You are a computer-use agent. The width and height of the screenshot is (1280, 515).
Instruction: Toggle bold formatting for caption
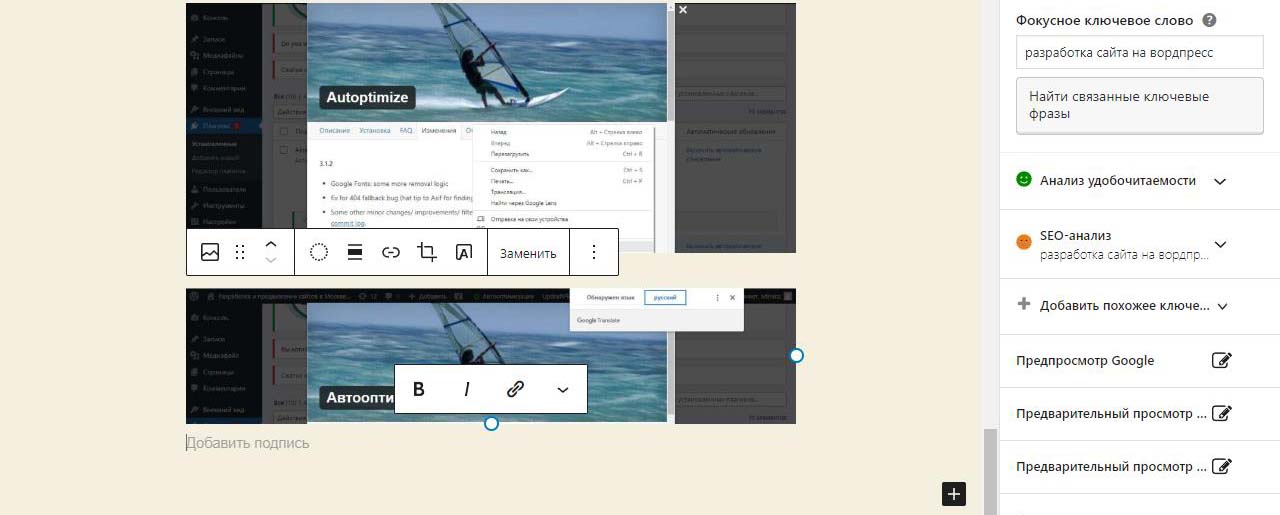pos(419,390)
